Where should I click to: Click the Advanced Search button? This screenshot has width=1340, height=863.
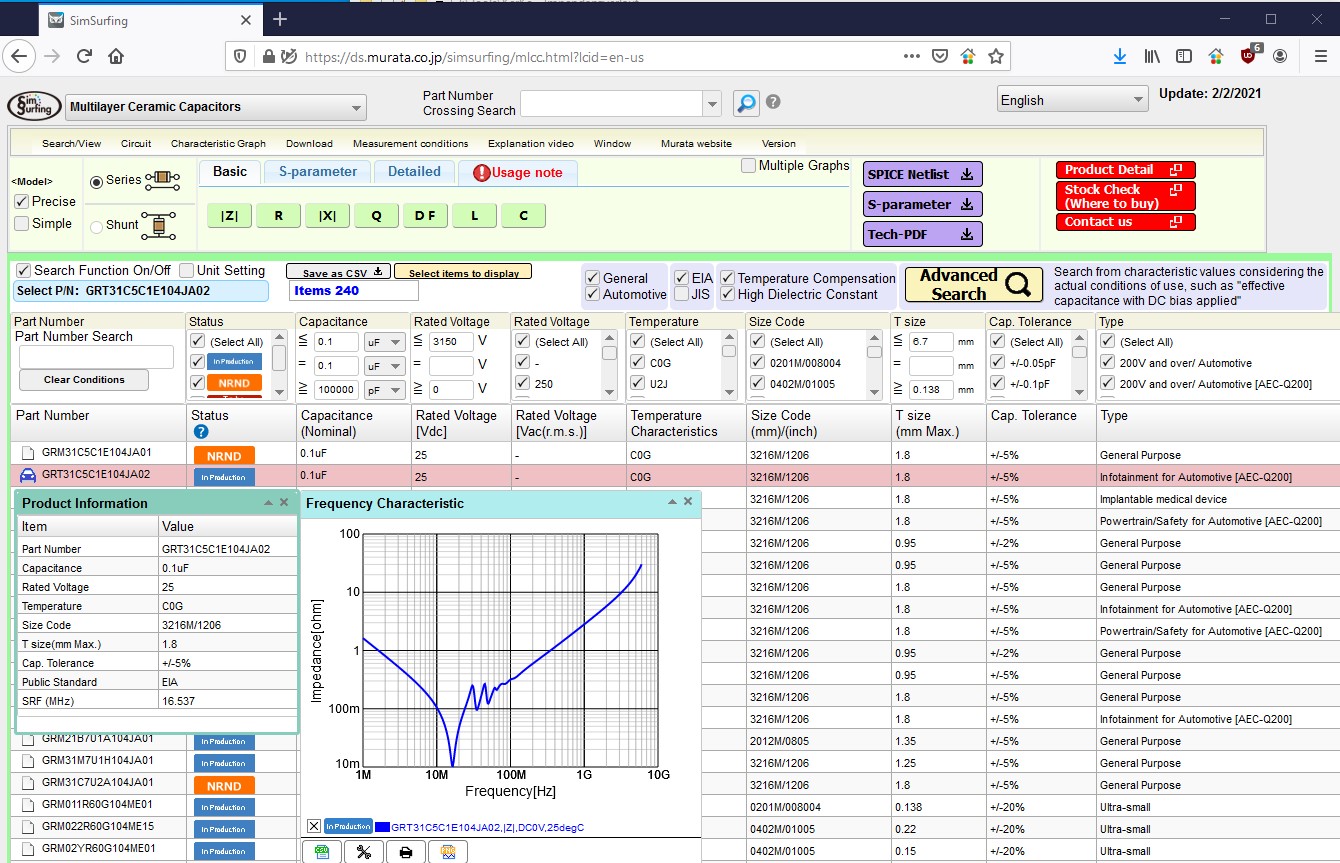[x=974, y=284]
